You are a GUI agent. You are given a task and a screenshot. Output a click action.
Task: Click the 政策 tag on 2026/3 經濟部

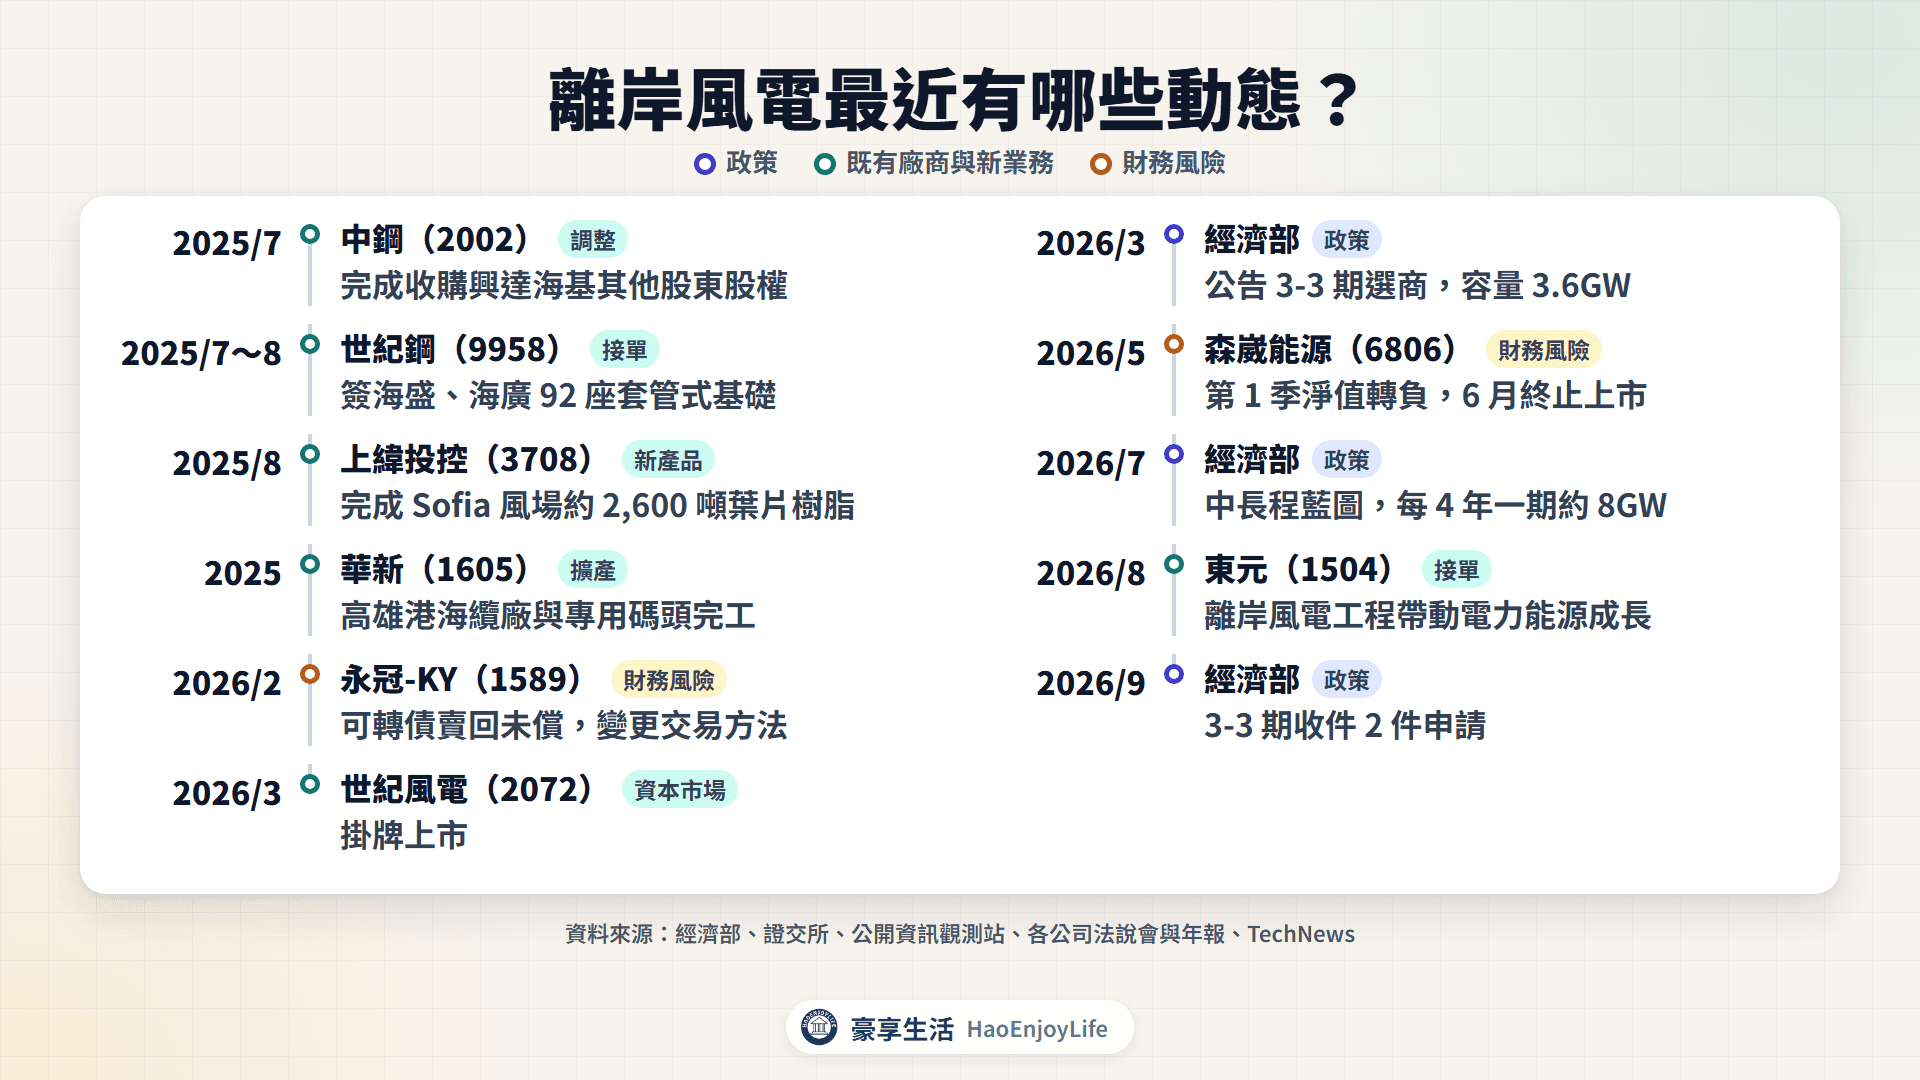point(1347,240)
